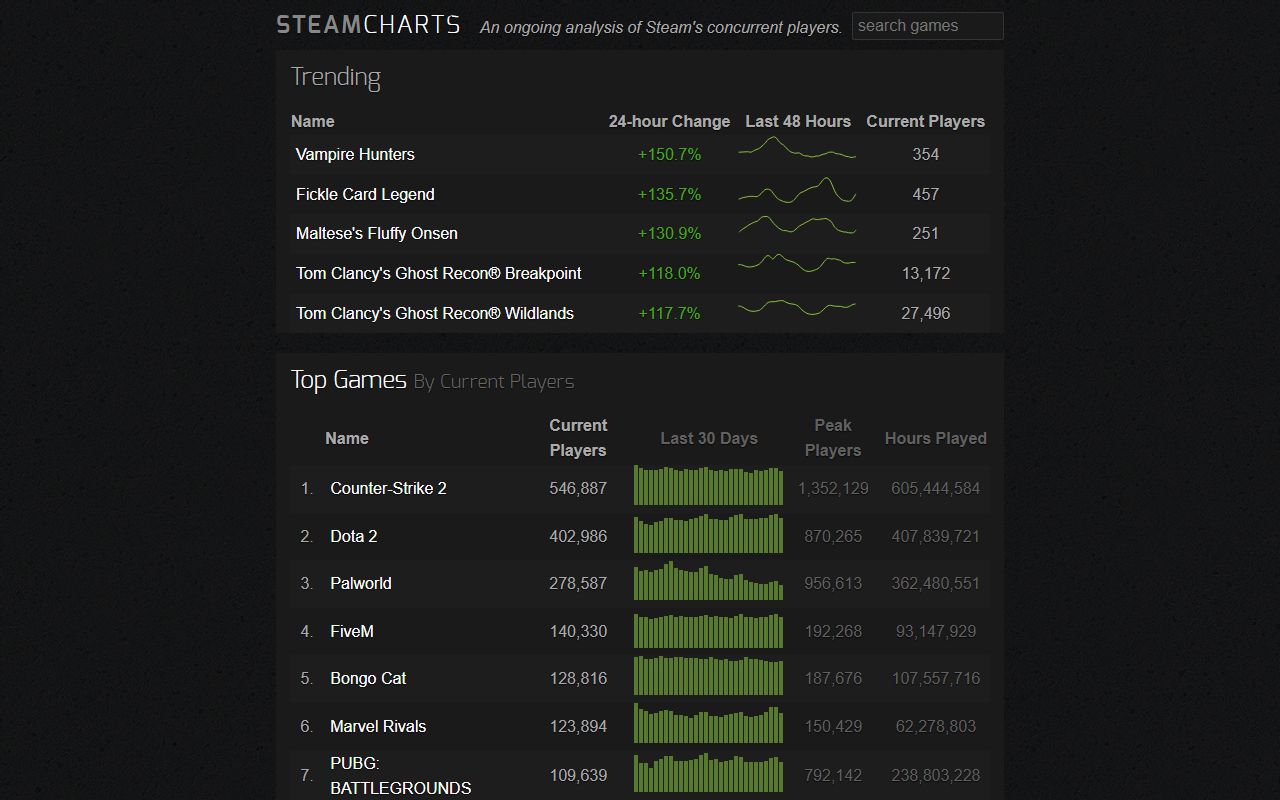Click the +150.7% change for Vampire Hunters
The image size is (1280, 800).
pos(669,154)
